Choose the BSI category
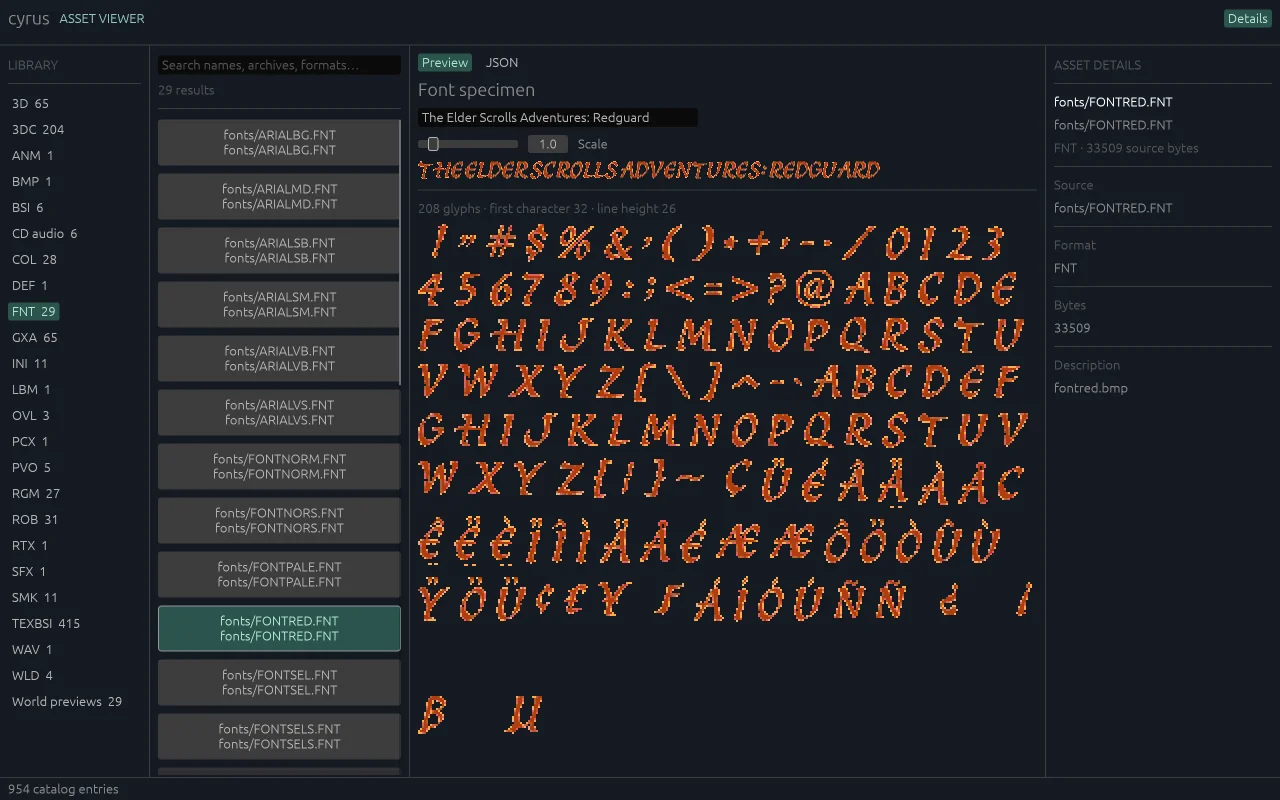 (28, 207)
